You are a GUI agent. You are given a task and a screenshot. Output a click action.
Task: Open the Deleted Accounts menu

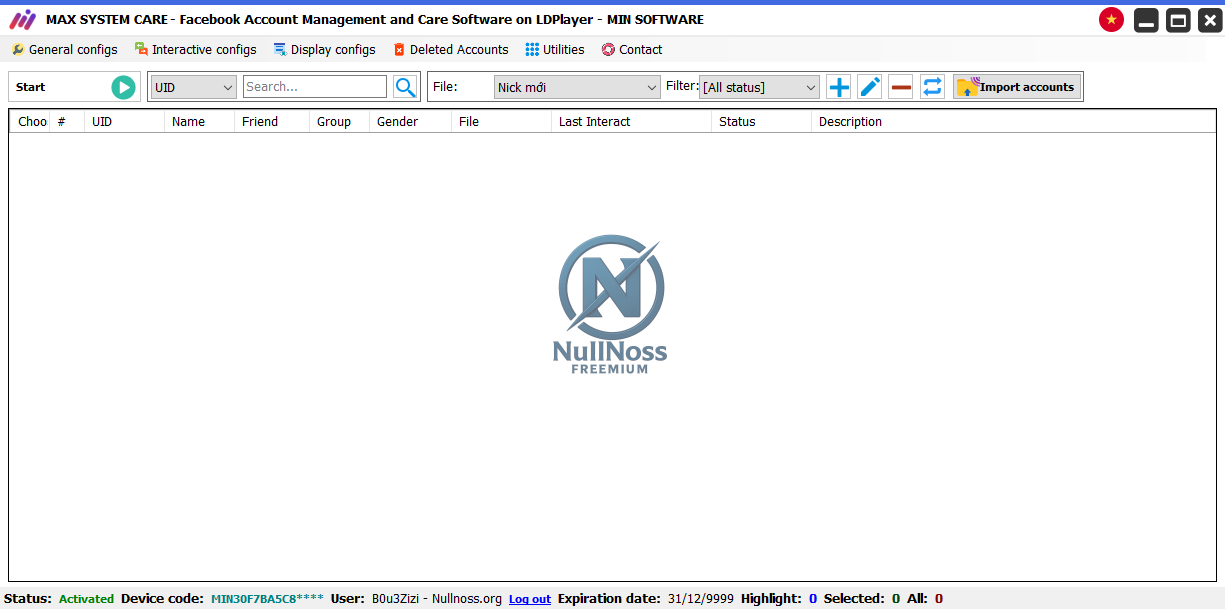coord(450,49)
